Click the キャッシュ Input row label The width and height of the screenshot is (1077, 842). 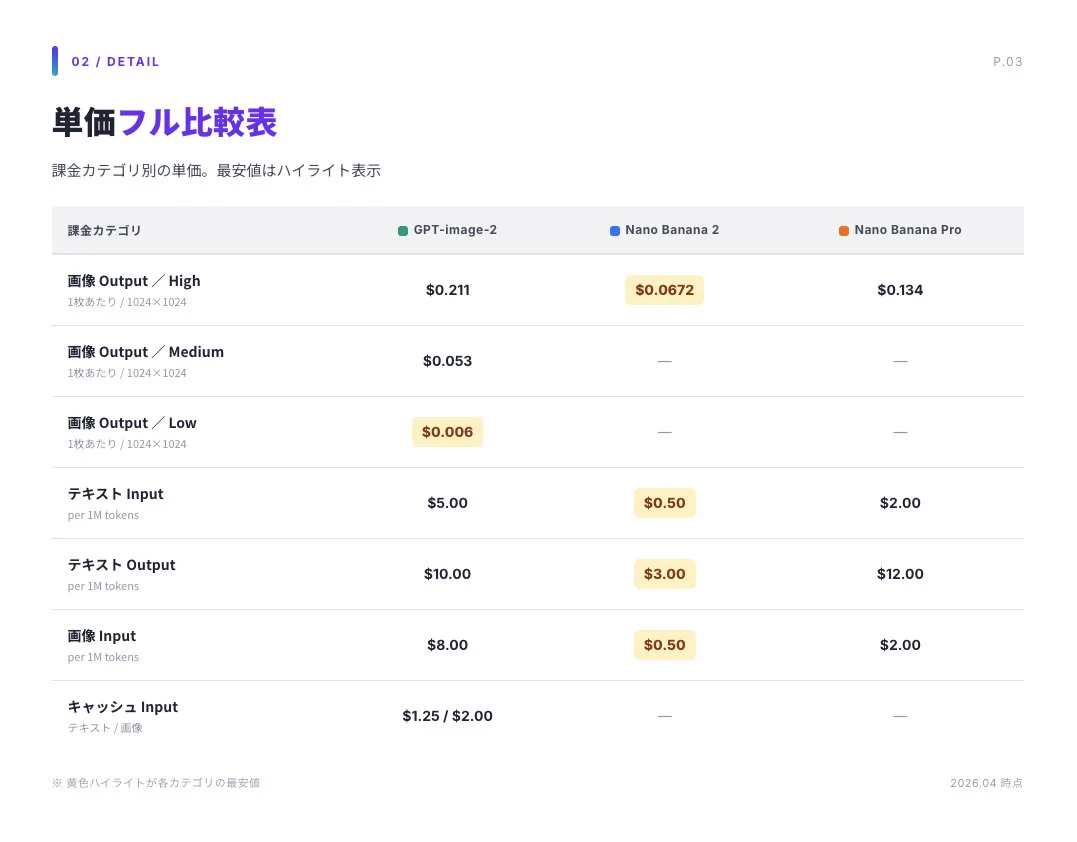123,707
